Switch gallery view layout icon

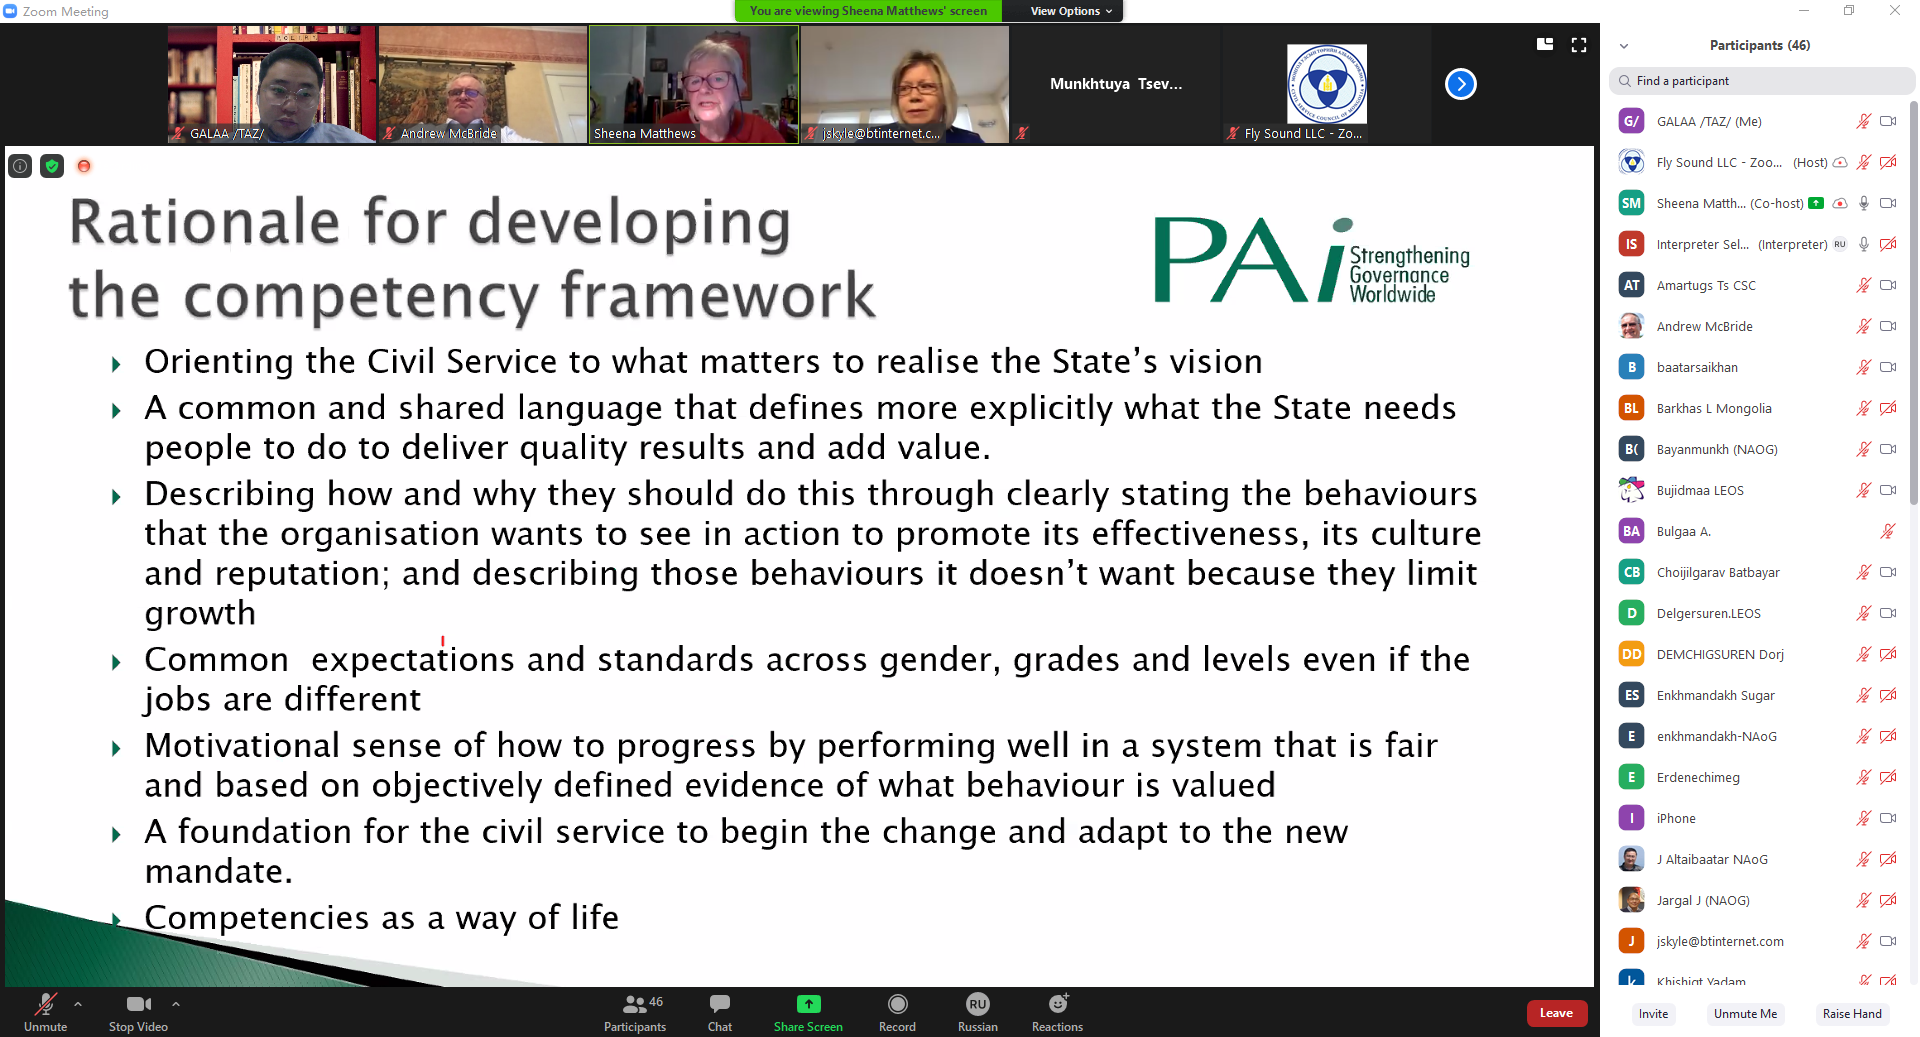tap(1545, 44)
